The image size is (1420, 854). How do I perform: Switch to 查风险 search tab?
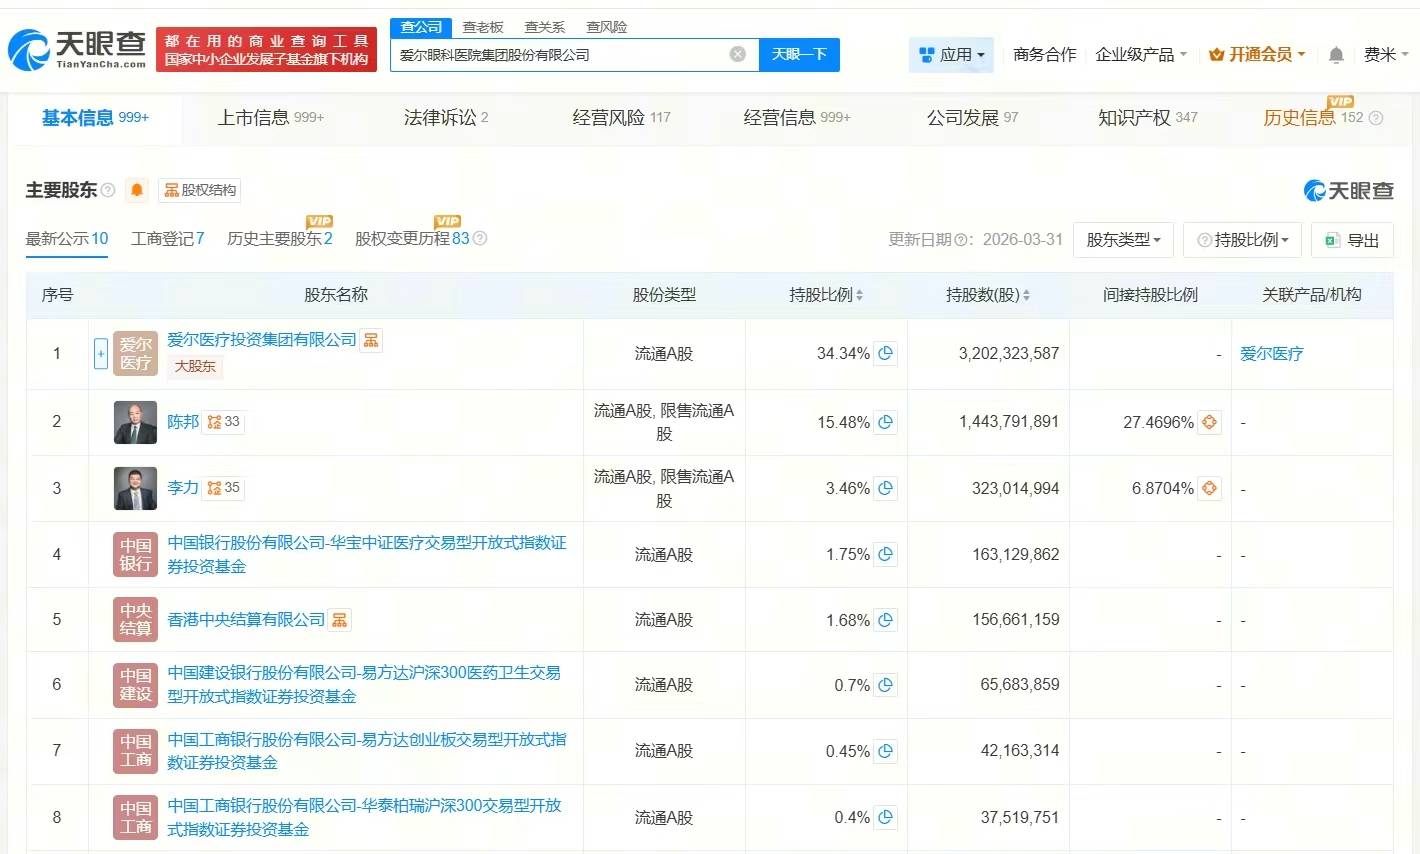pos(607,27)
